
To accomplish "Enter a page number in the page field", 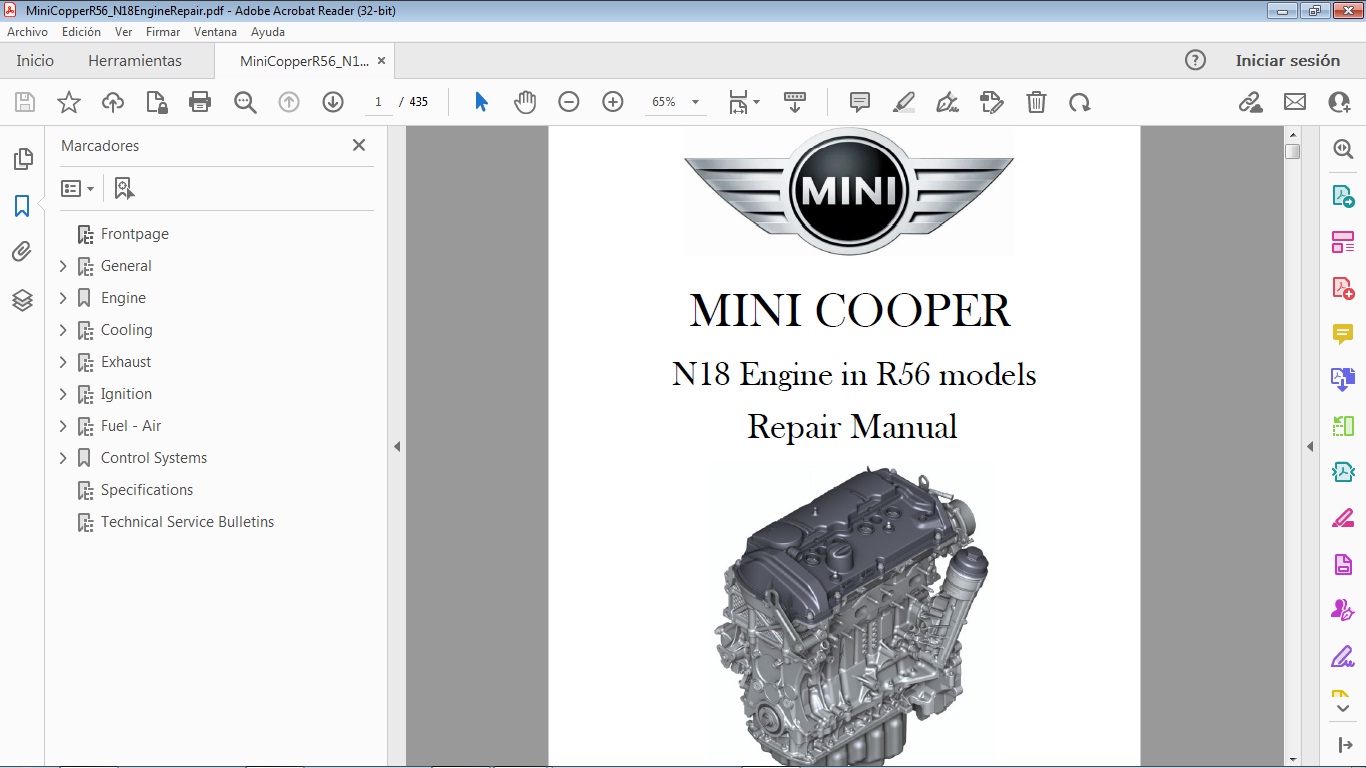I will 377,101.
